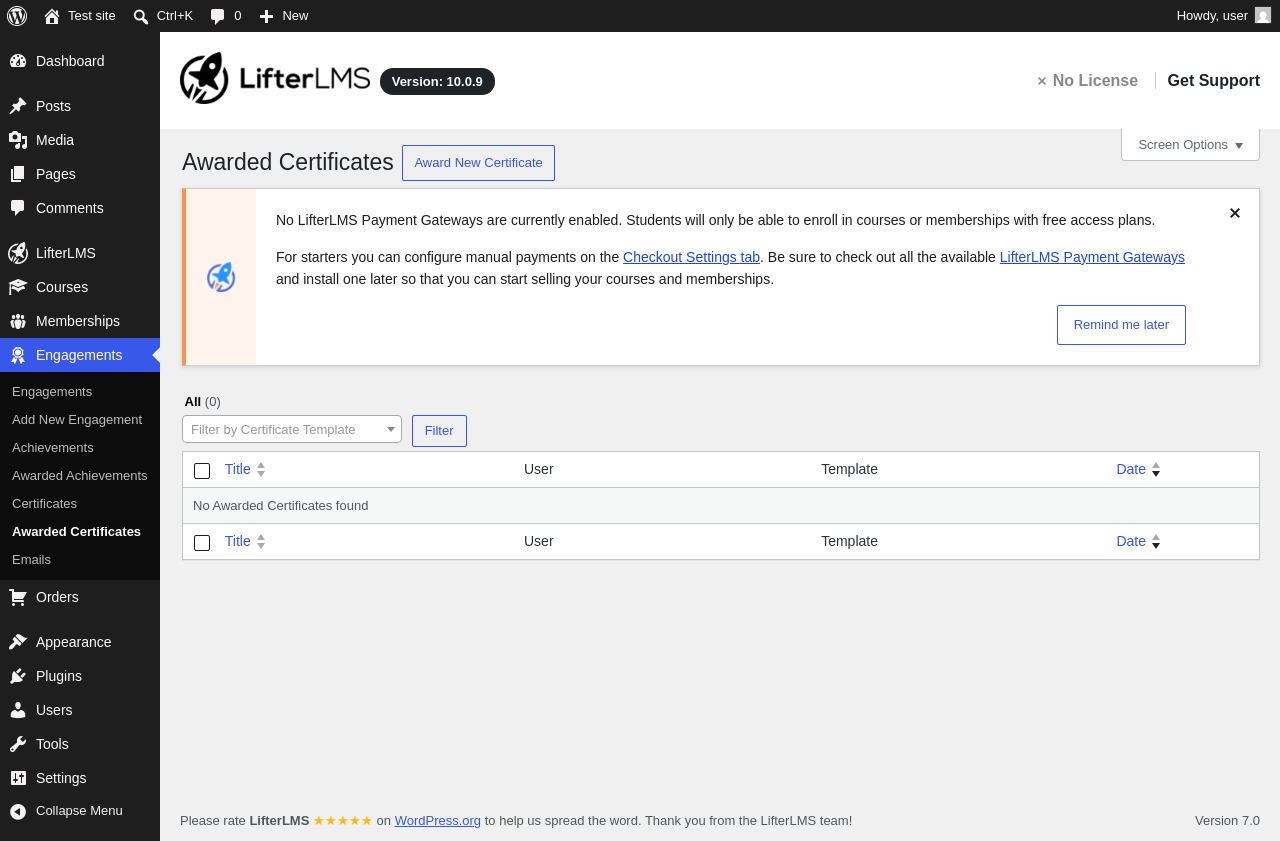
Task: Go to Awarded Achievements submenu item
Action: click(80, 475)
